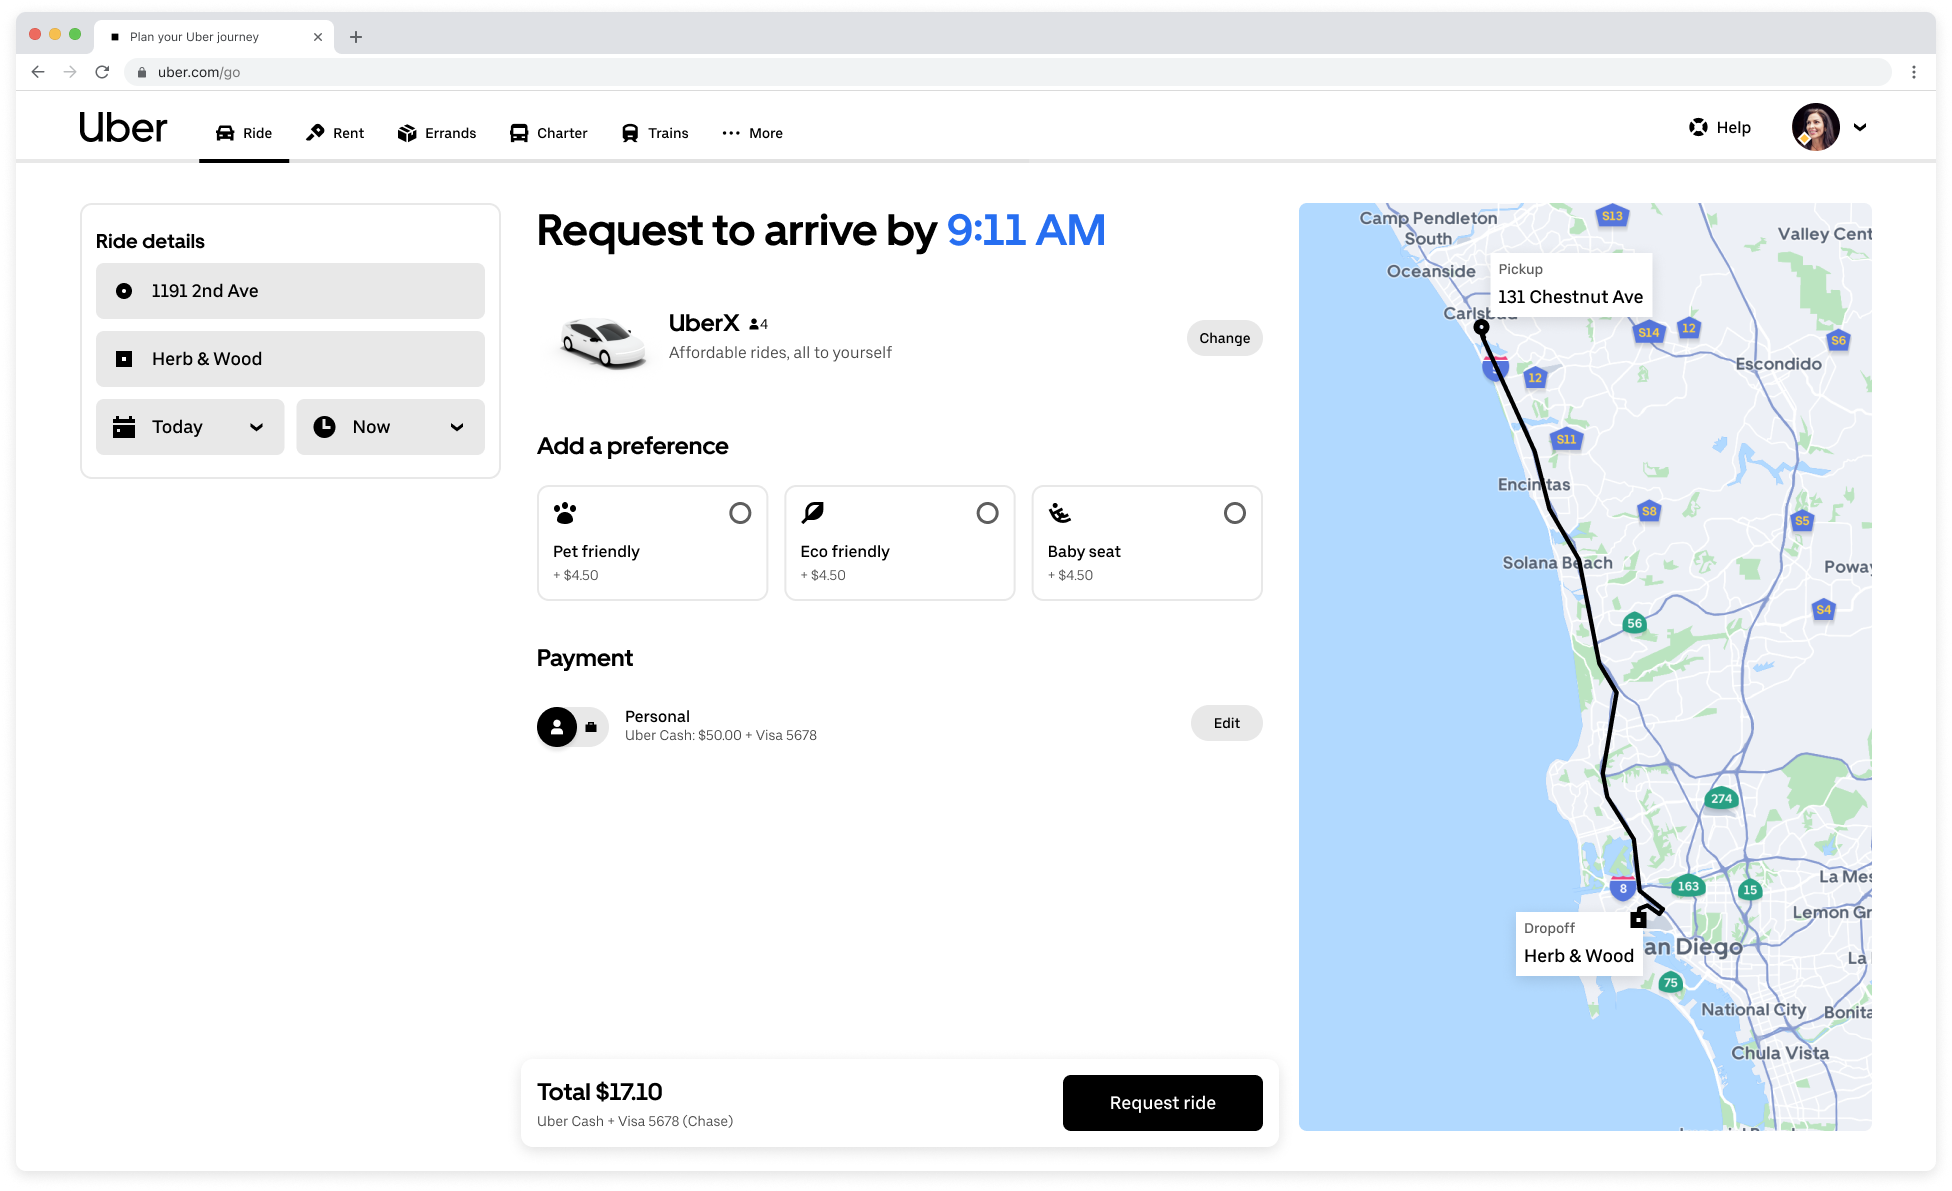The width and height of the screenshot is (1952, 1191).
Task: Open the Rent tab
Action: coord(335,133)
